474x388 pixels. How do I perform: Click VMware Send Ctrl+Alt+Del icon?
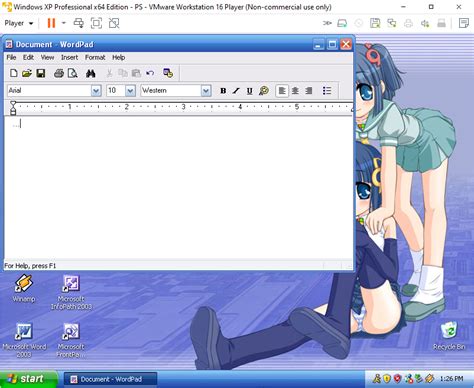79,23
